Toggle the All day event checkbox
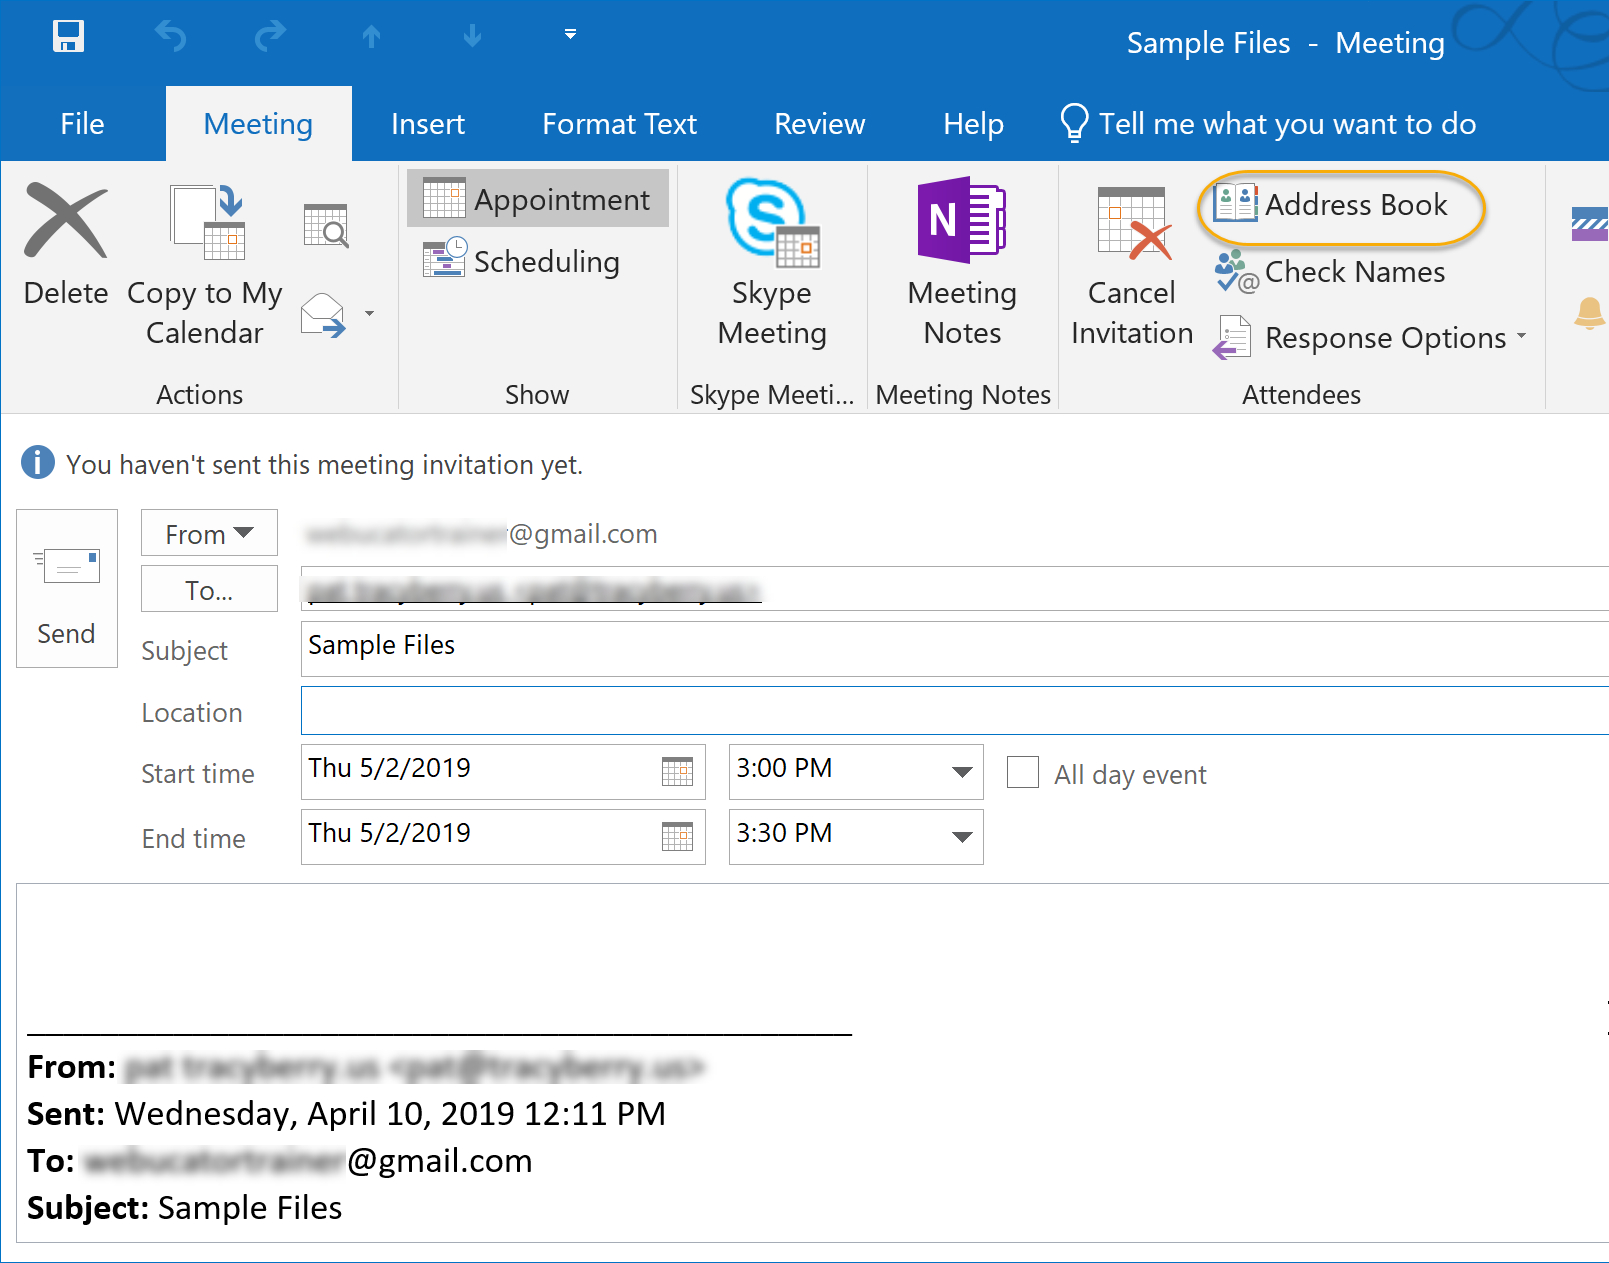Screen dimensions: 1609x1263 [x=1023, y=772]
